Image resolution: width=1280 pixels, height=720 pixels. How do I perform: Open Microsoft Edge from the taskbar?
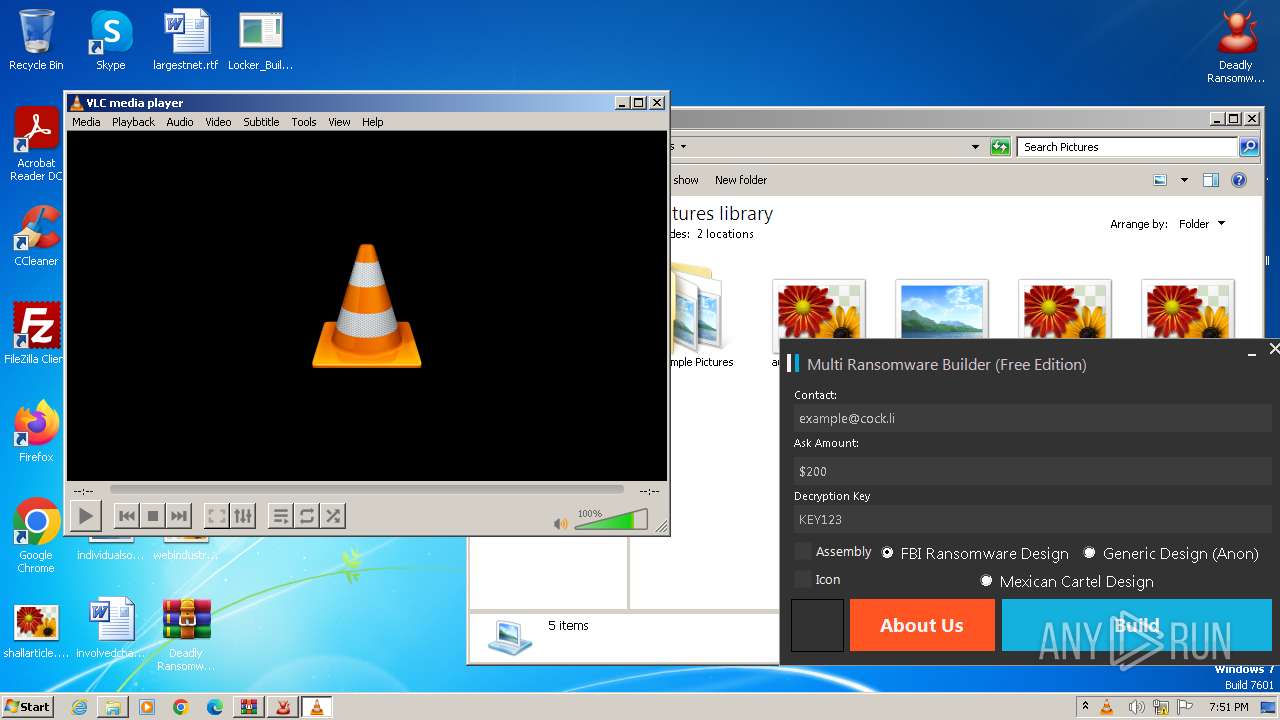tap(215, 707)
